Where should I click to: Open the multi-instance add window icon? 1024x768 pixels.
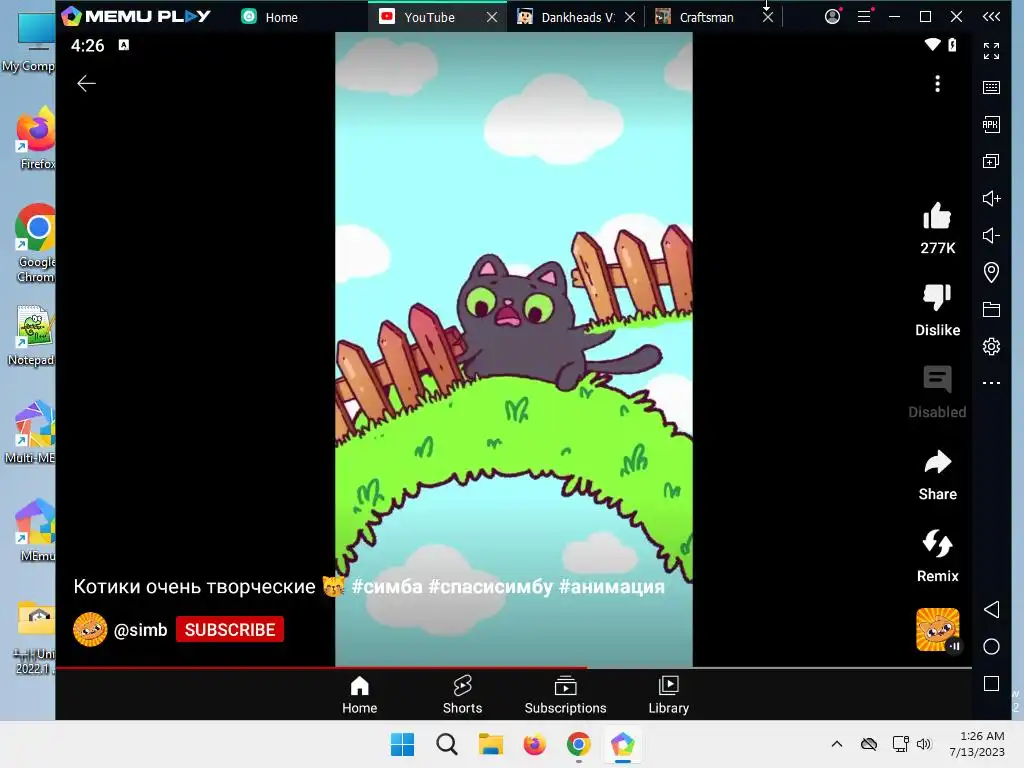[991, 161]
